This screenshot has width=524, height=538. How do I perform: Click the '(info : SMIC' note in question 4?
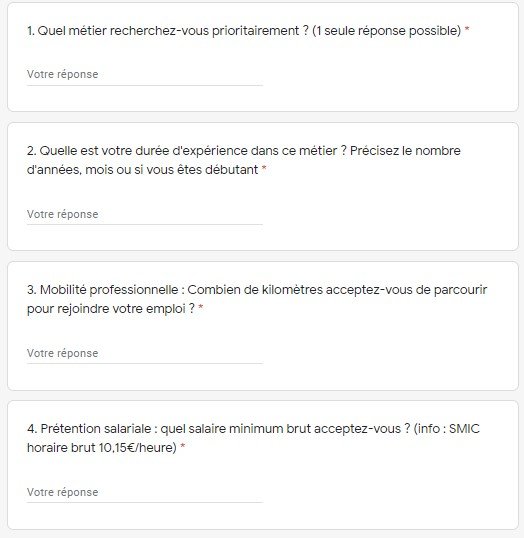447,429
